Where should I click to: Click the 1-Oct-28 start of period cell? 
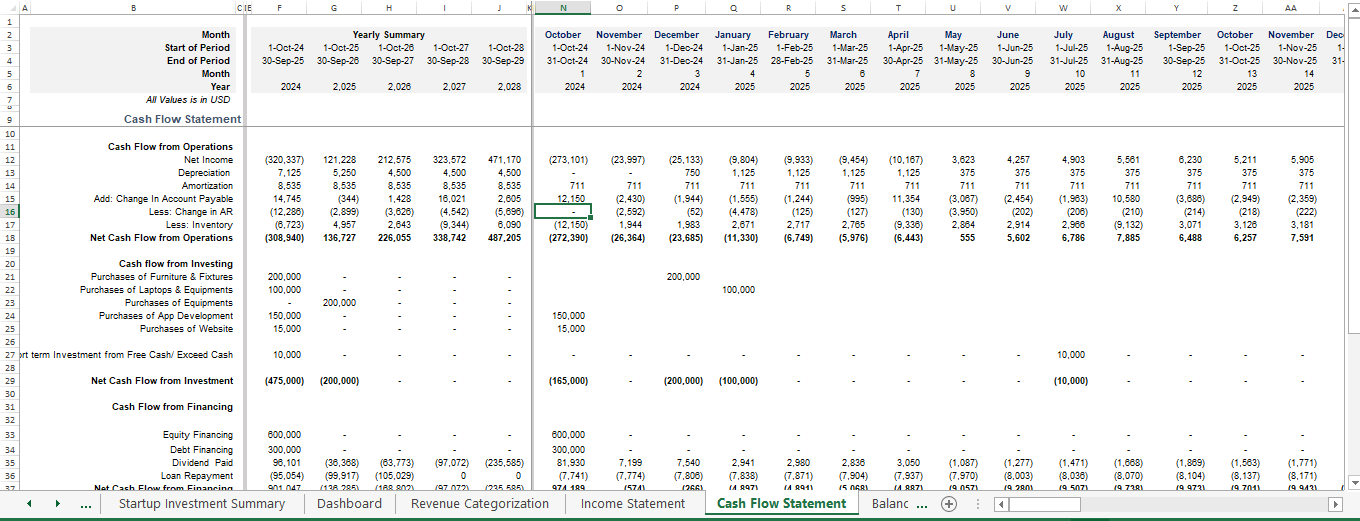pos(503,48)
